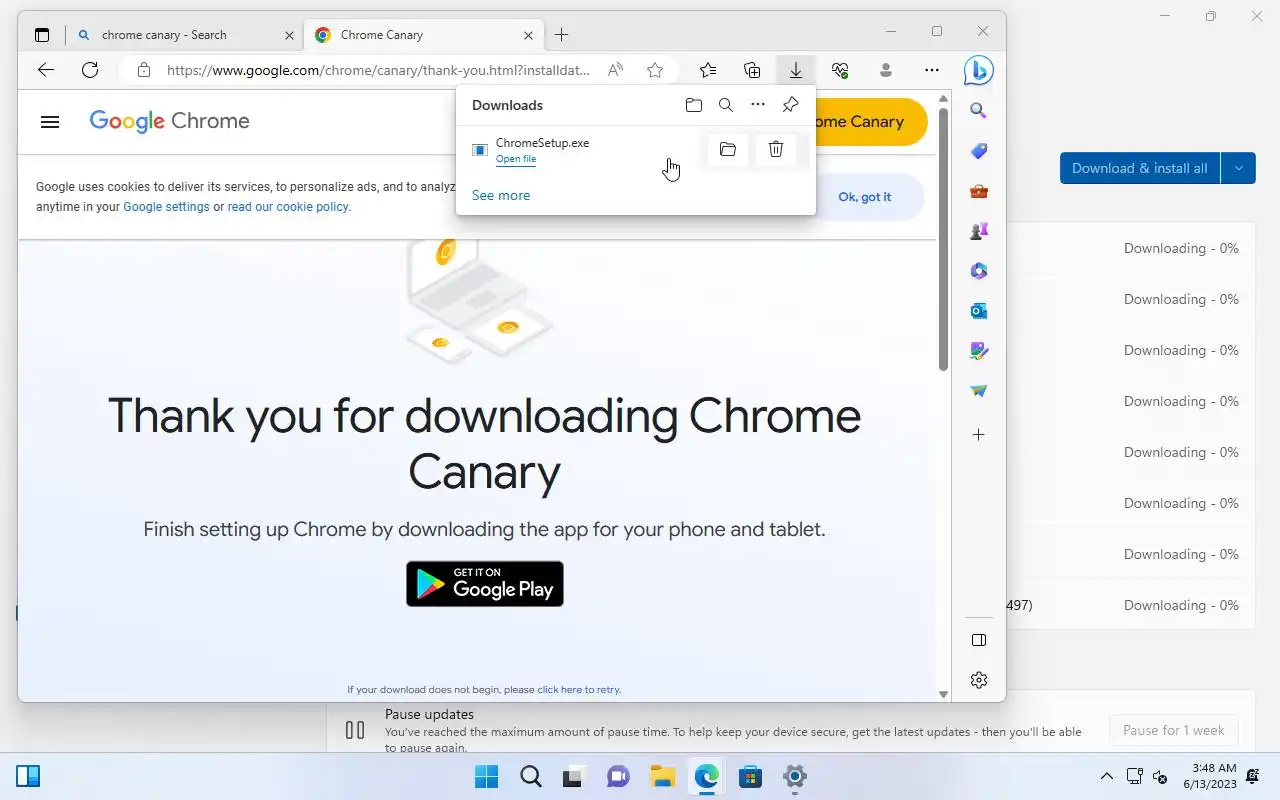Open Downloads folder icon in panel header
This screenshot has height=800, width=1280.
(x=694, y=105)
